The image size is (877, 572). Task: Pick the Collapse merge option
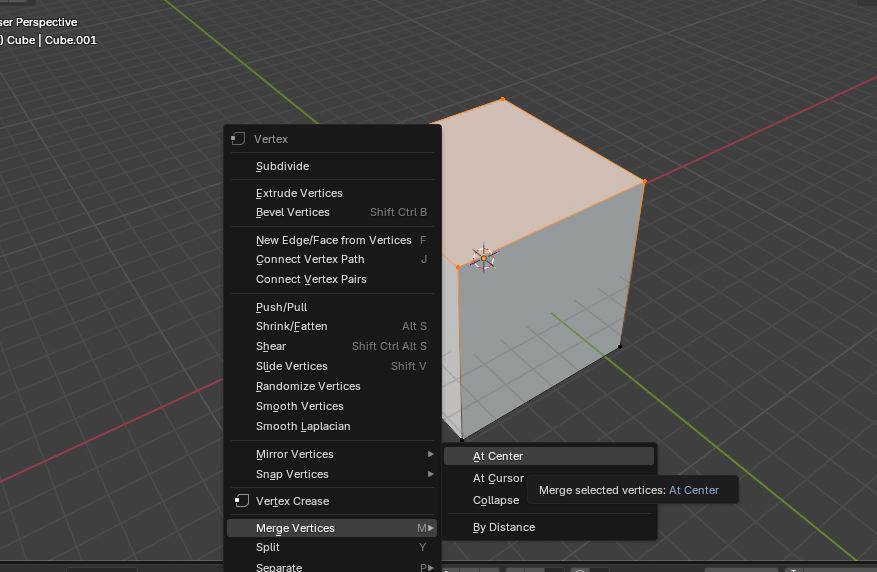496,500
